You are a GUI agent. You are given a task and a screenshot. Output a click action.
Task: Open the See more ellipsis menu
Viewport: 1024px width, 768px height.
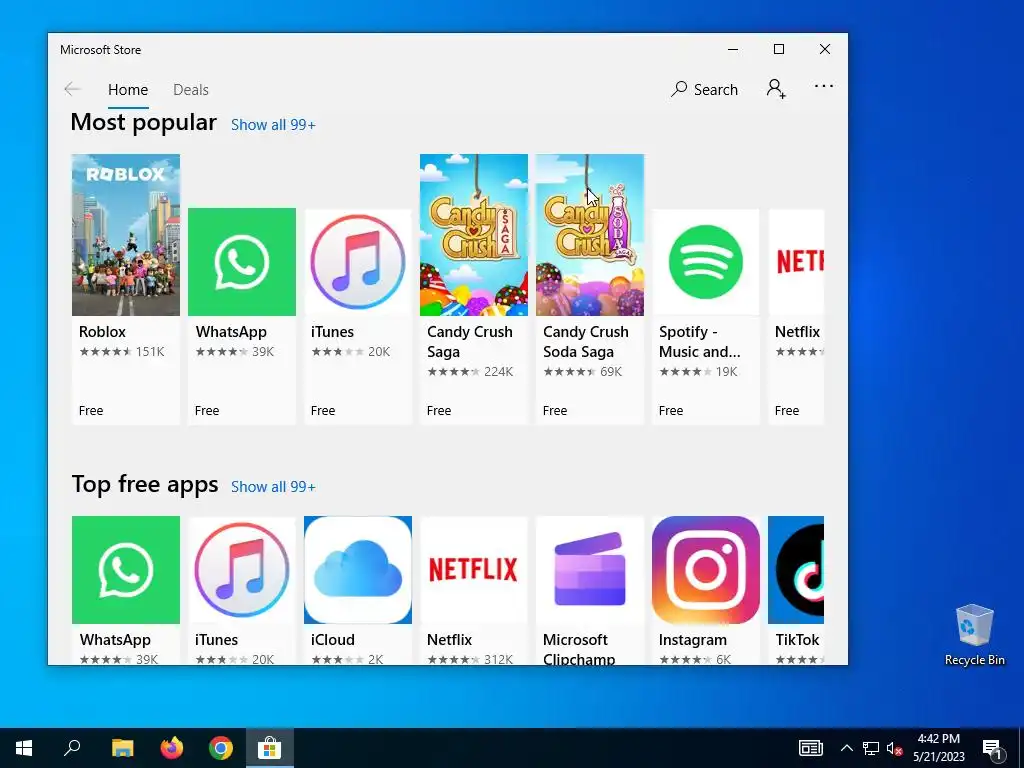[x=824, y=86]
